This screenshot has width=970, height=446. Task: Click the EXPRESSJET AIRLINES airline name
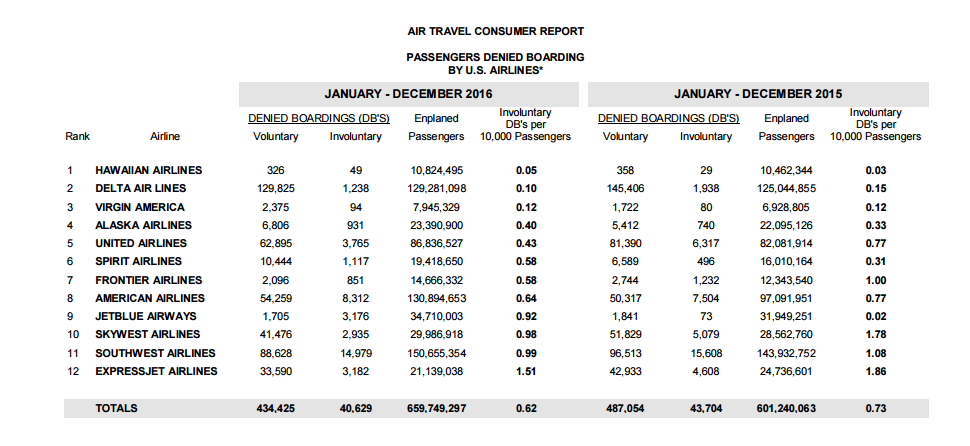pos(156,371)
